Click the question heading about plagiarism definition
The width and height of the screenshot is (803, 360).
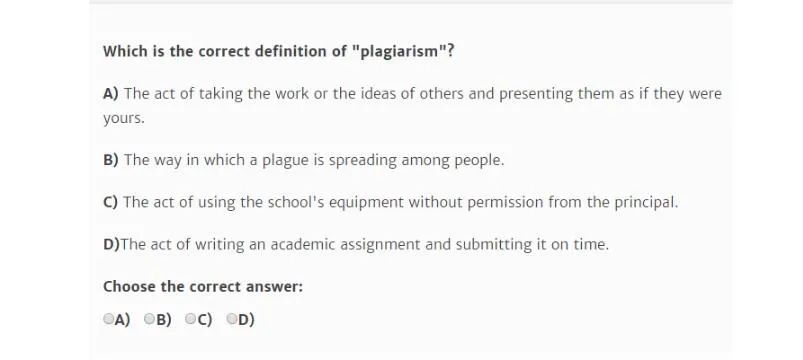(x=279, y=52)
